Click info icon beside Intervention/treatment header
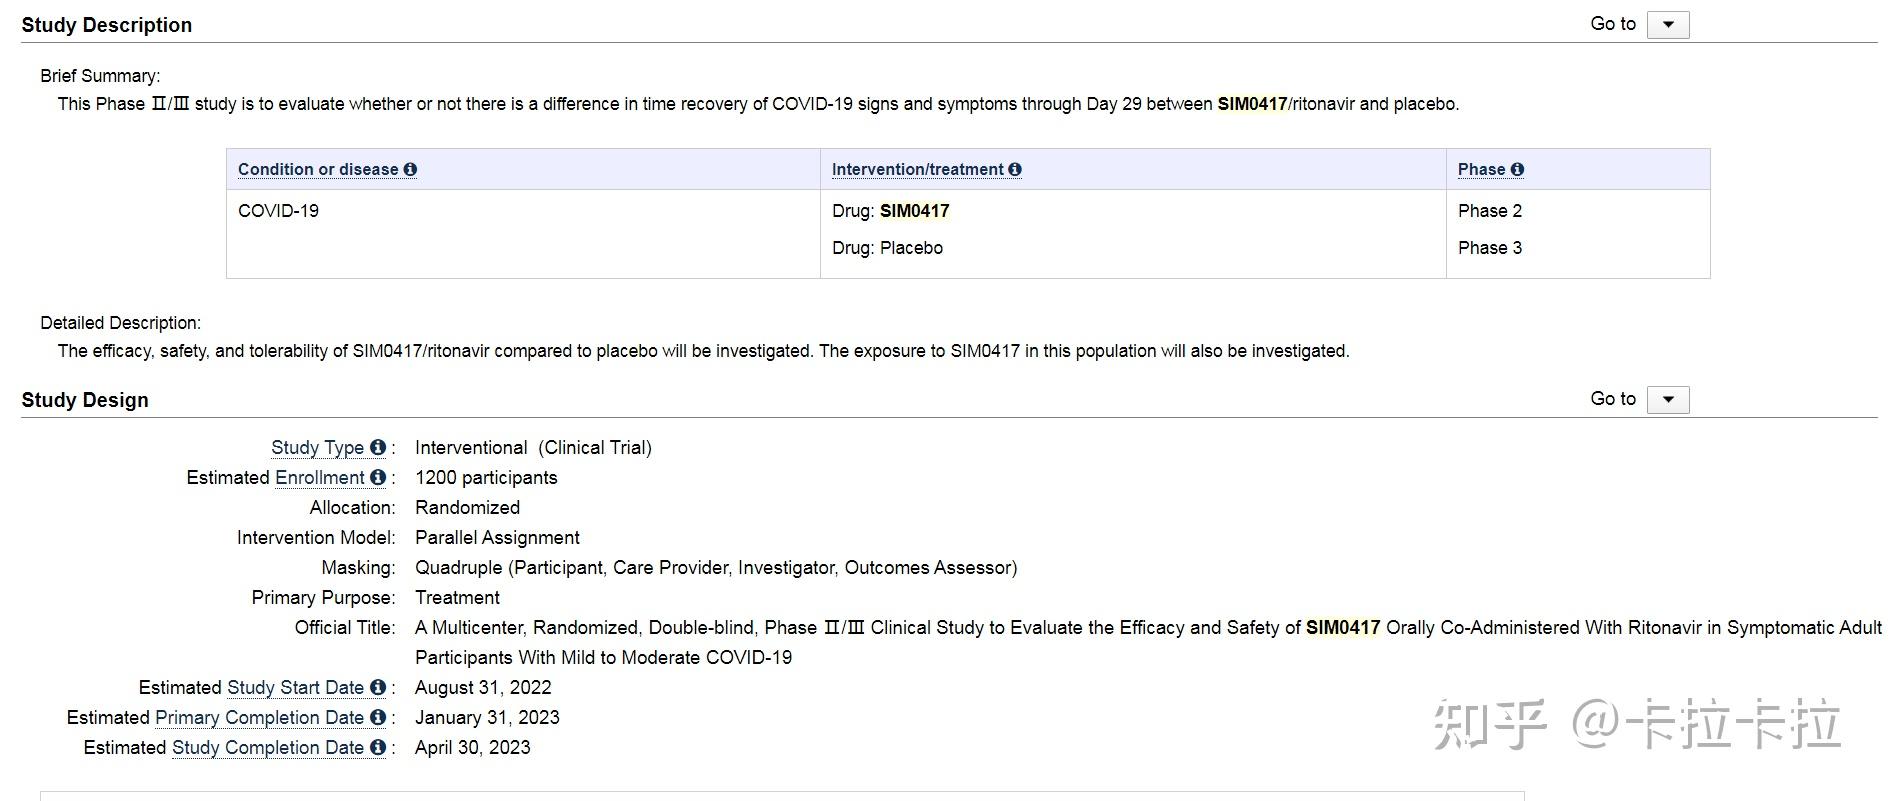This screenshot has height=801, width=1889. [1015, 170]
